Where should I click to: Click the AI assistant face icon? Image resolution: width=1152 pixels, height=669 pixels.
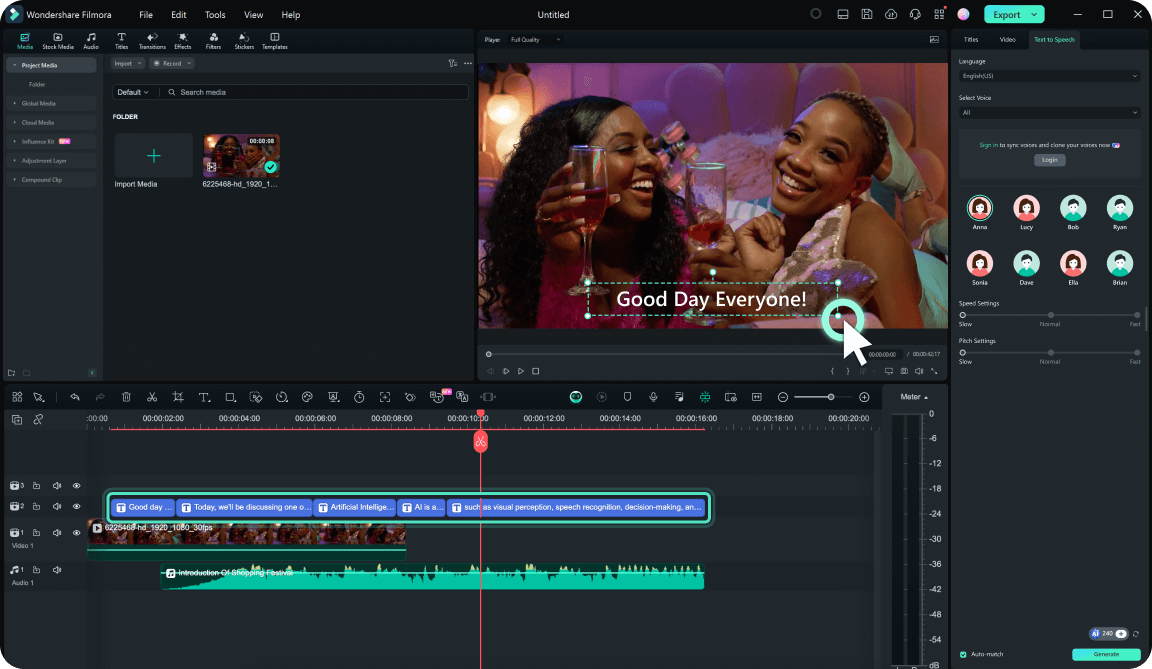[x=576, y=397]
